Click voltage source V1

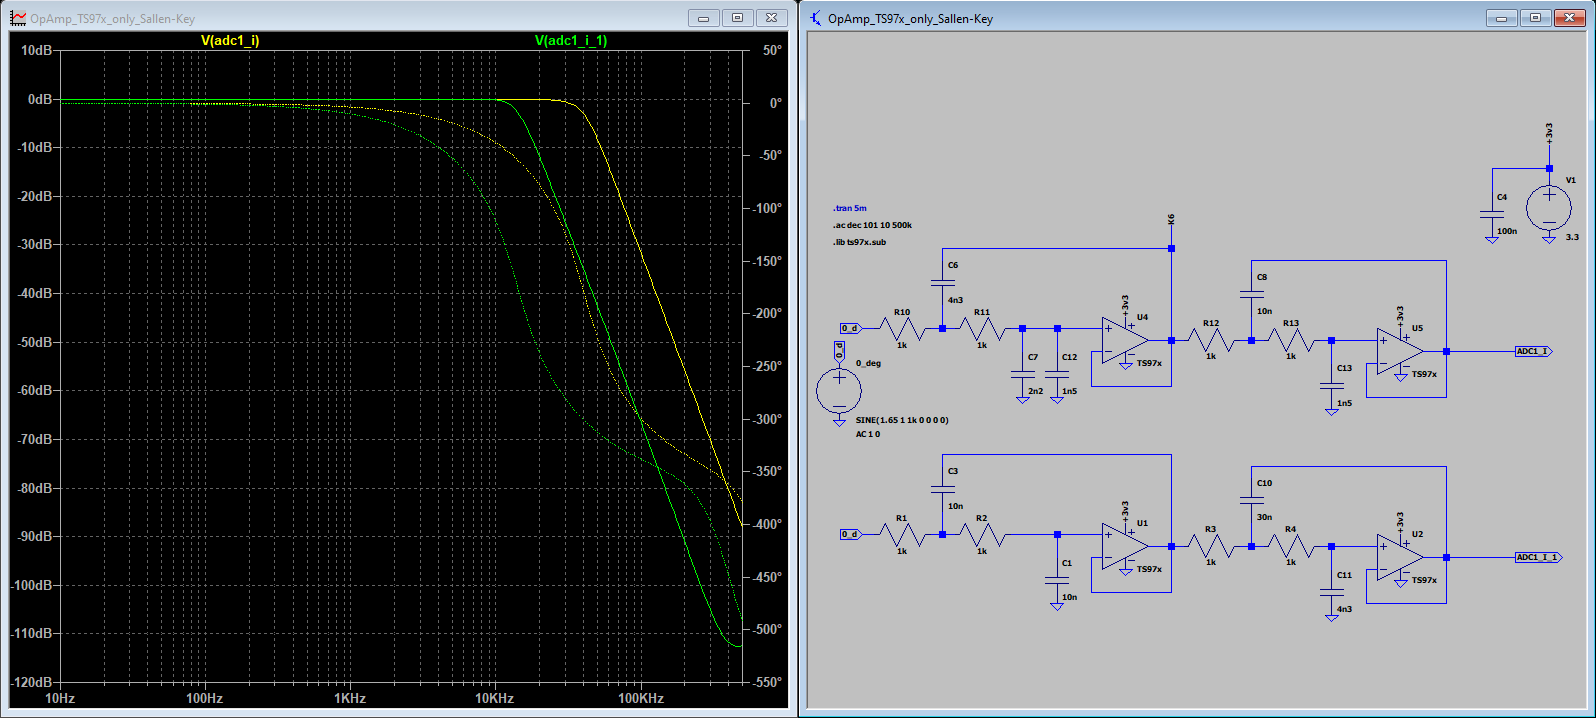[x=1548, y=210]
